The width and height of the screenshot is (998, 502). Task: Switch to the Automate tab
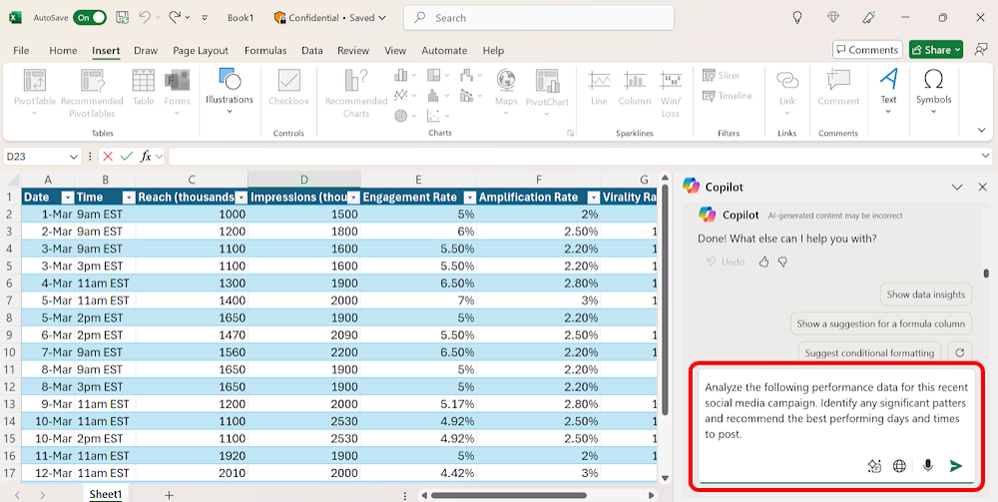click(x=444, y=50)
